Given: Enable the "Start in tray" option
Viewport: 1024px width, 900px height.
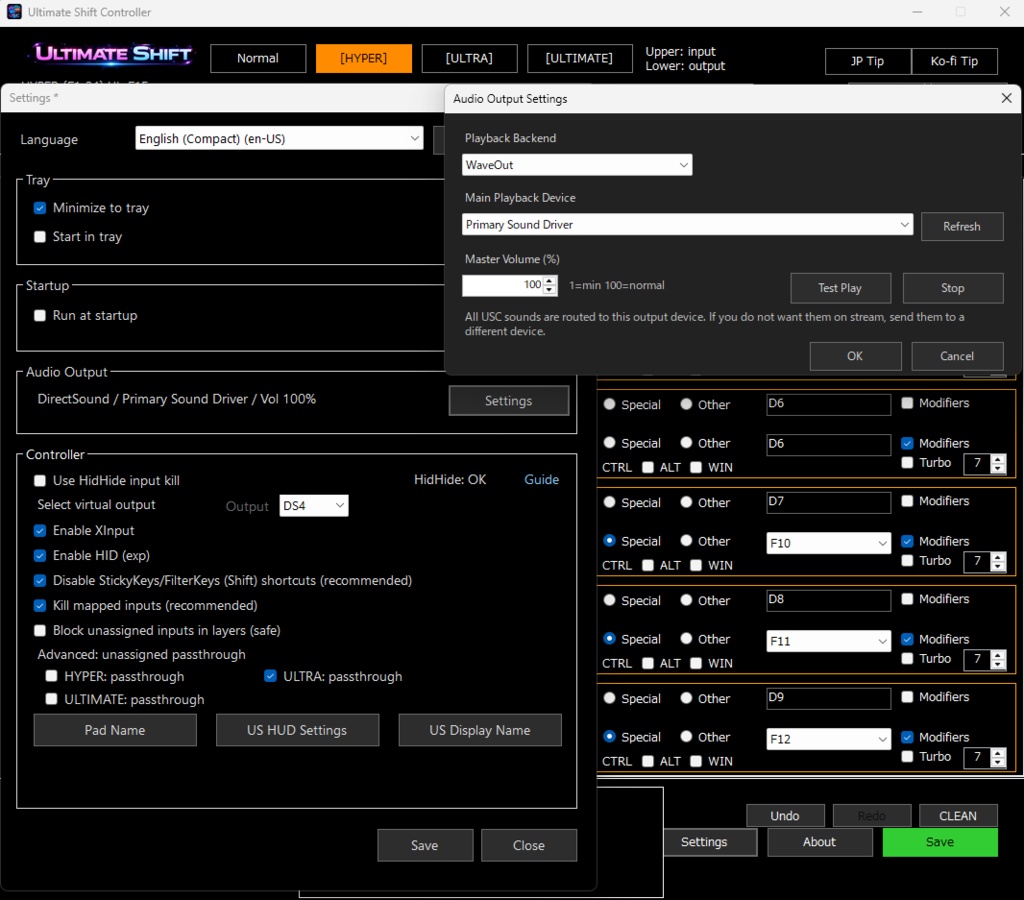Looking at the screenshot, I should tap(39, 236).
